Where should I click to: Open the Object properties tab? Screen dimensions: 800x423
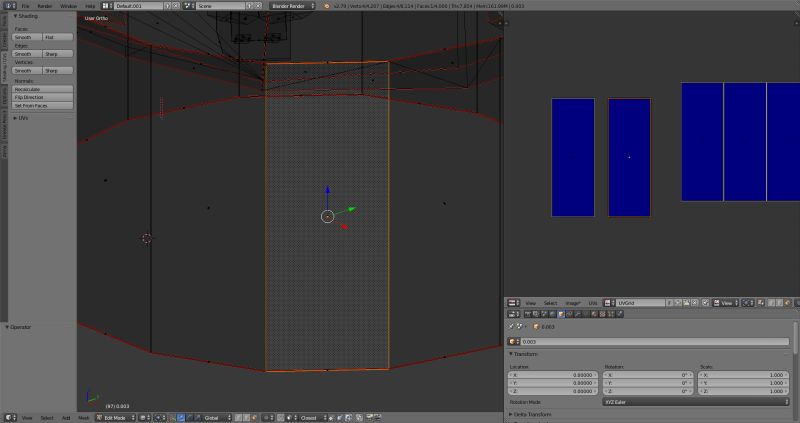pyautogui.click(x=561, y=314)
